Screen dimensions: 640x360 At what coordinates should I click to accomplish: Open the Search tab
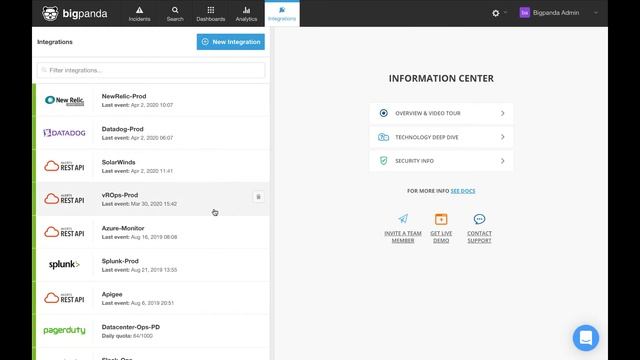click(x=175, y=13)
